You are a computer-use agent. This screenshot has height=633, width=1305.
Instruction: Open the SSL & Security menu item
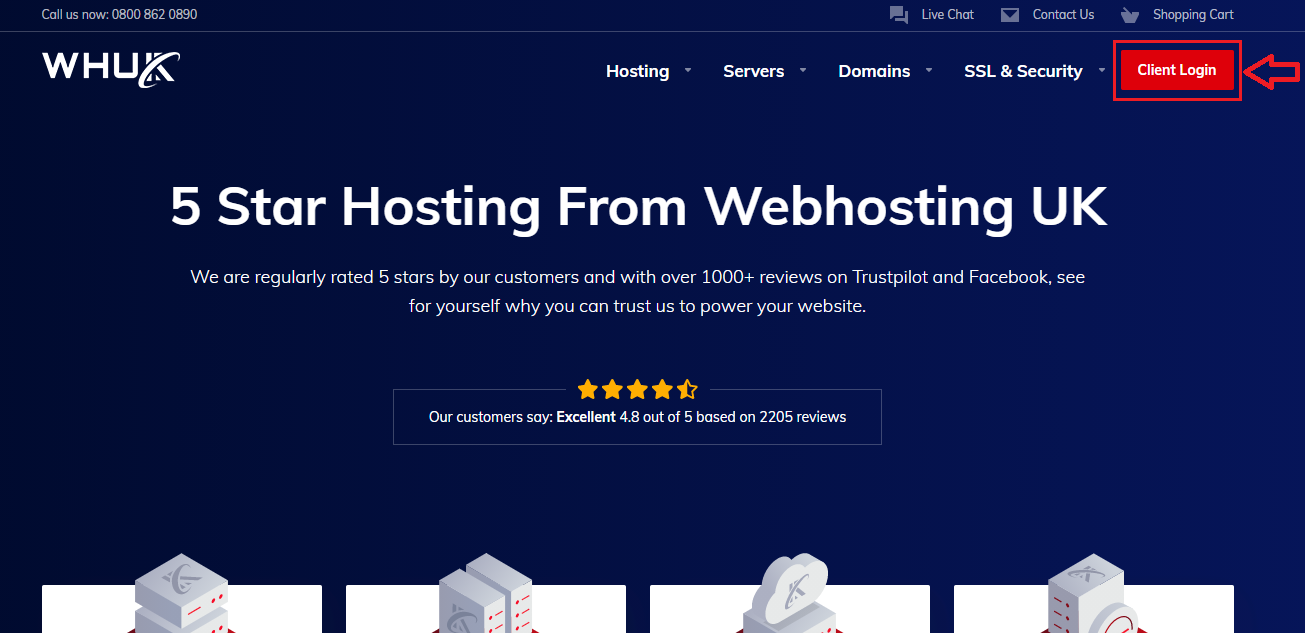click(1023, 71)
